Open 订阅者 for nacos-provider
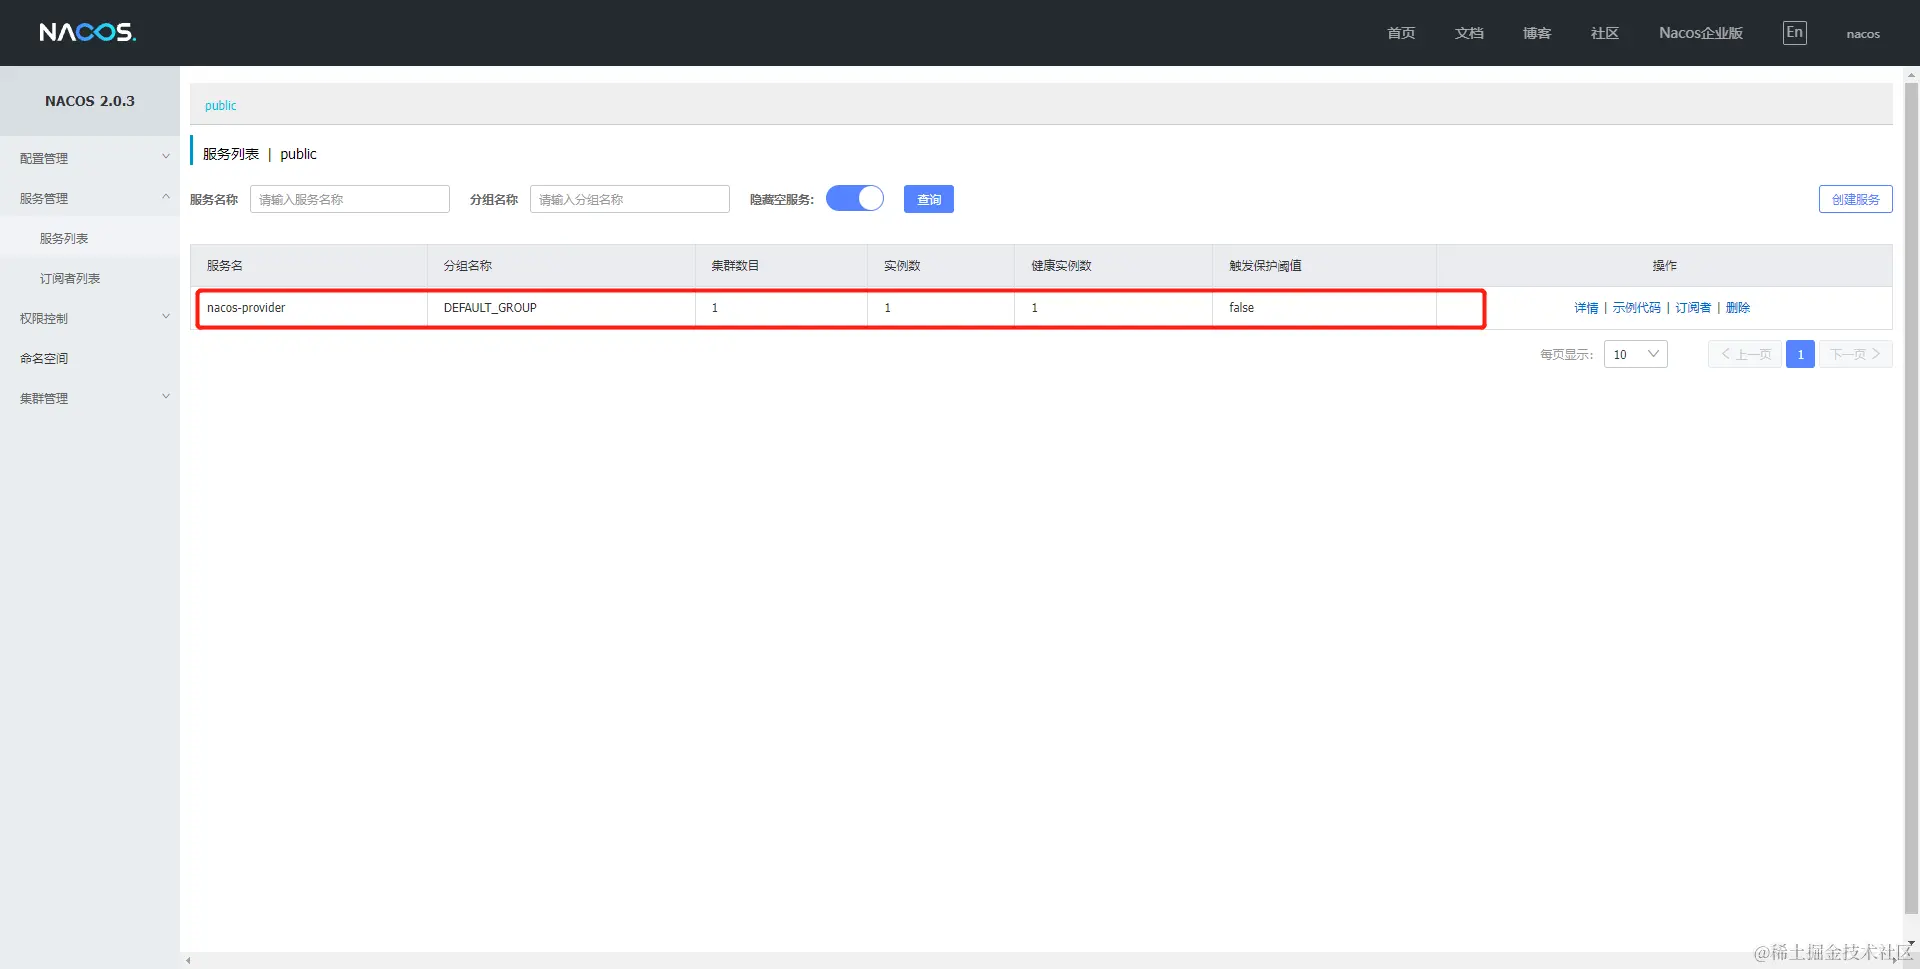This screenshot has width=1920, height=969. (x=1693, y=308)
